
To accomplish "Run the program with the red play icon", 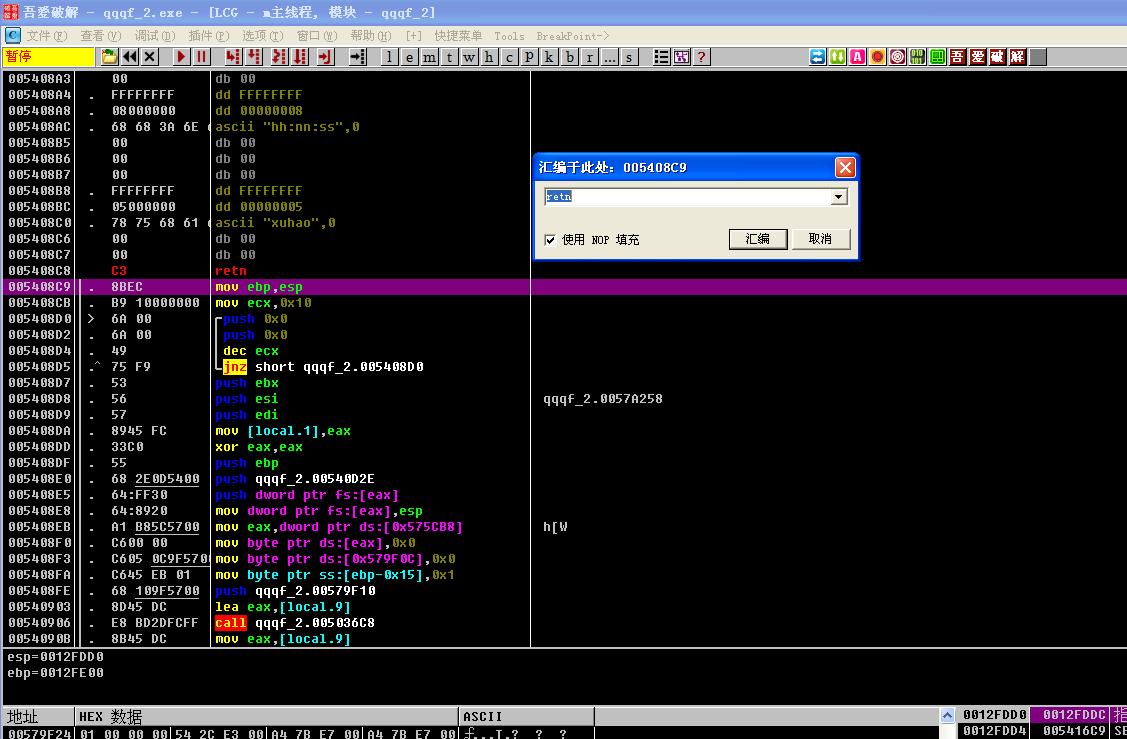I will point(181,57).
